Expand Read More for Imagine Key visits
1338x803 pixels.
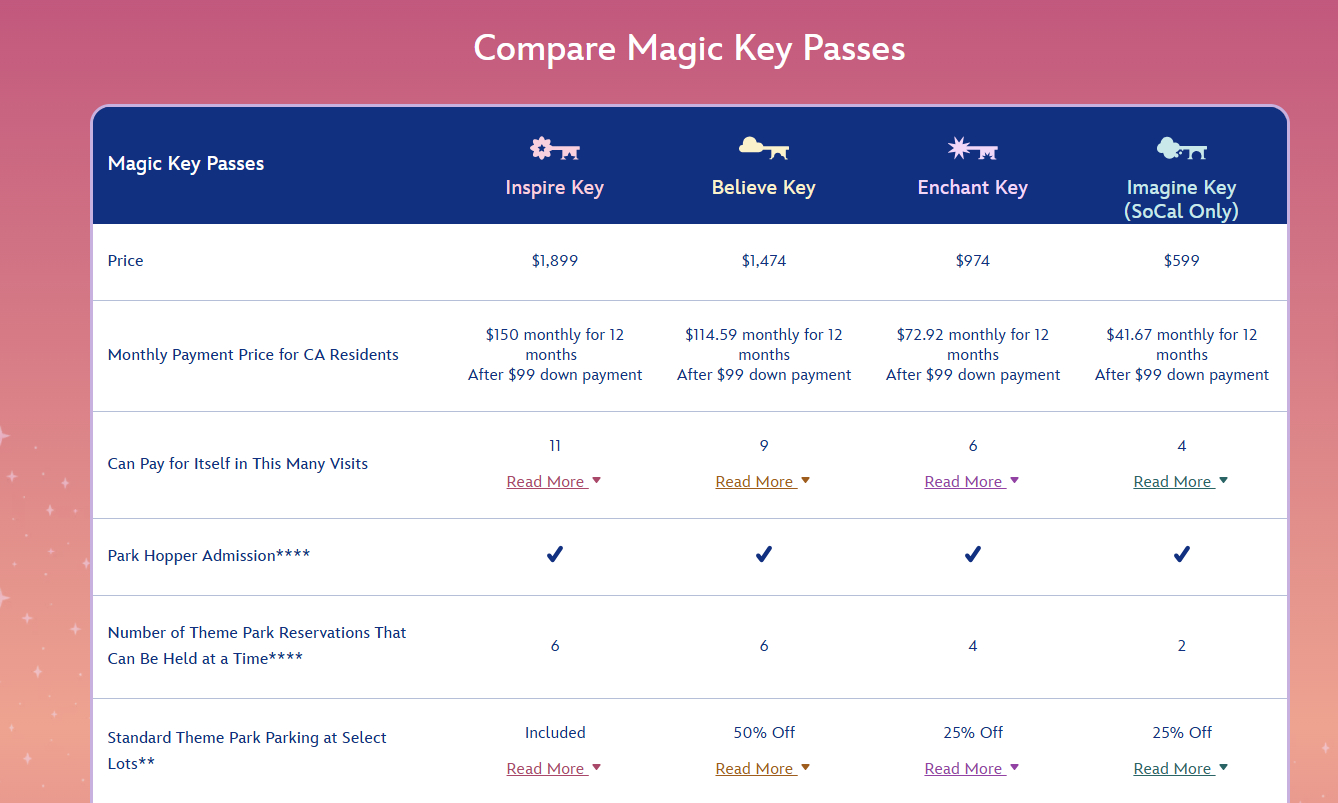click(x=1181, y=482)
